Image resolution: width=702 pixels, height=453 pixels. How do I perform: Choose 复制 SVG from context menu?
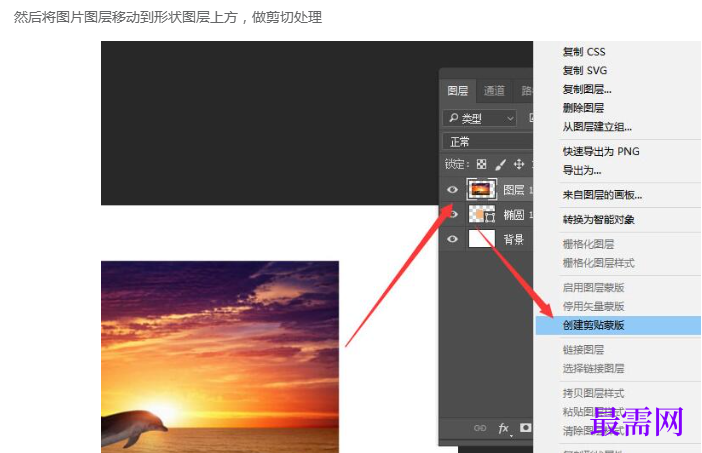pyautogui.click(x=585, y=70)
